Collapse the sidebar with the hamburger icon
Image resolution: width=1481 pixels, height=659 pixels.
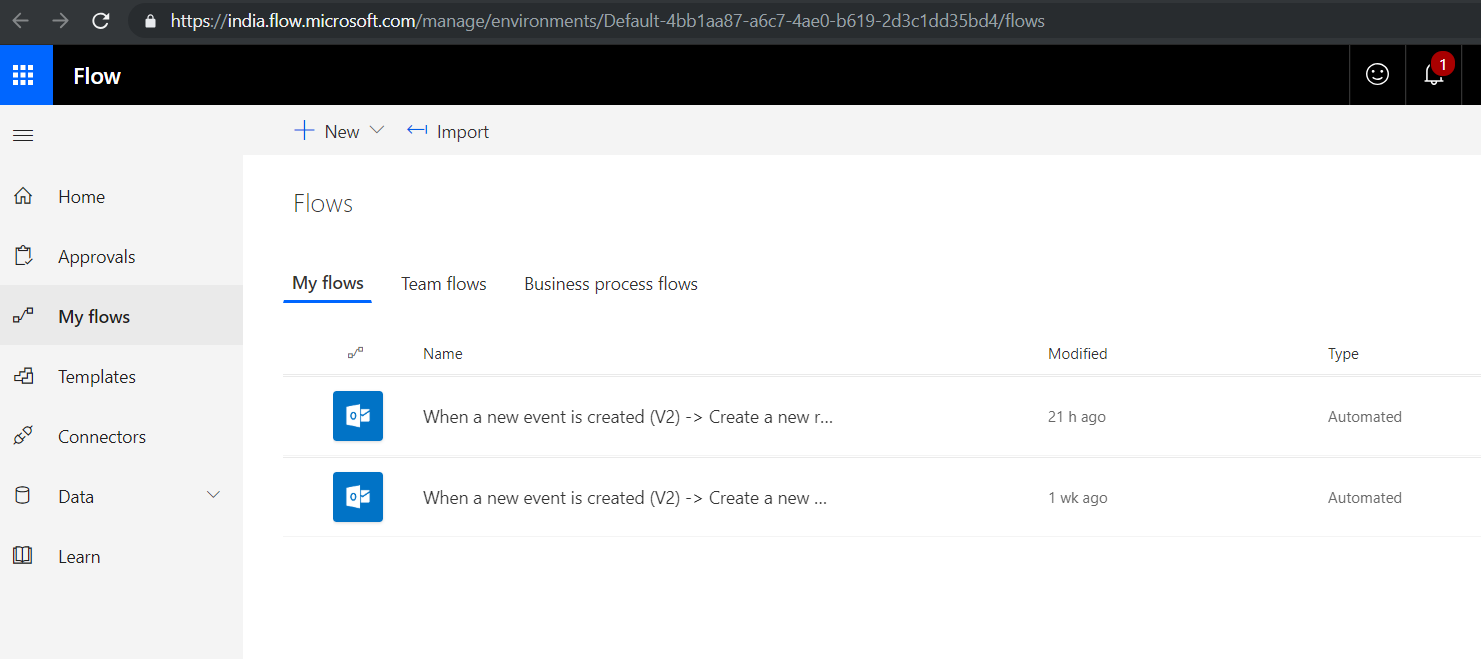pyautogui.click(x=23, y=135)
